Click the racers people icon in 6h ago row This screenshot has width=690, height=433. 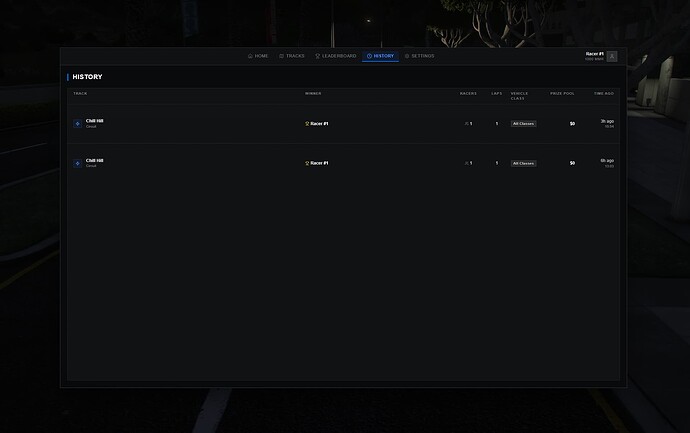coord(466,163)
